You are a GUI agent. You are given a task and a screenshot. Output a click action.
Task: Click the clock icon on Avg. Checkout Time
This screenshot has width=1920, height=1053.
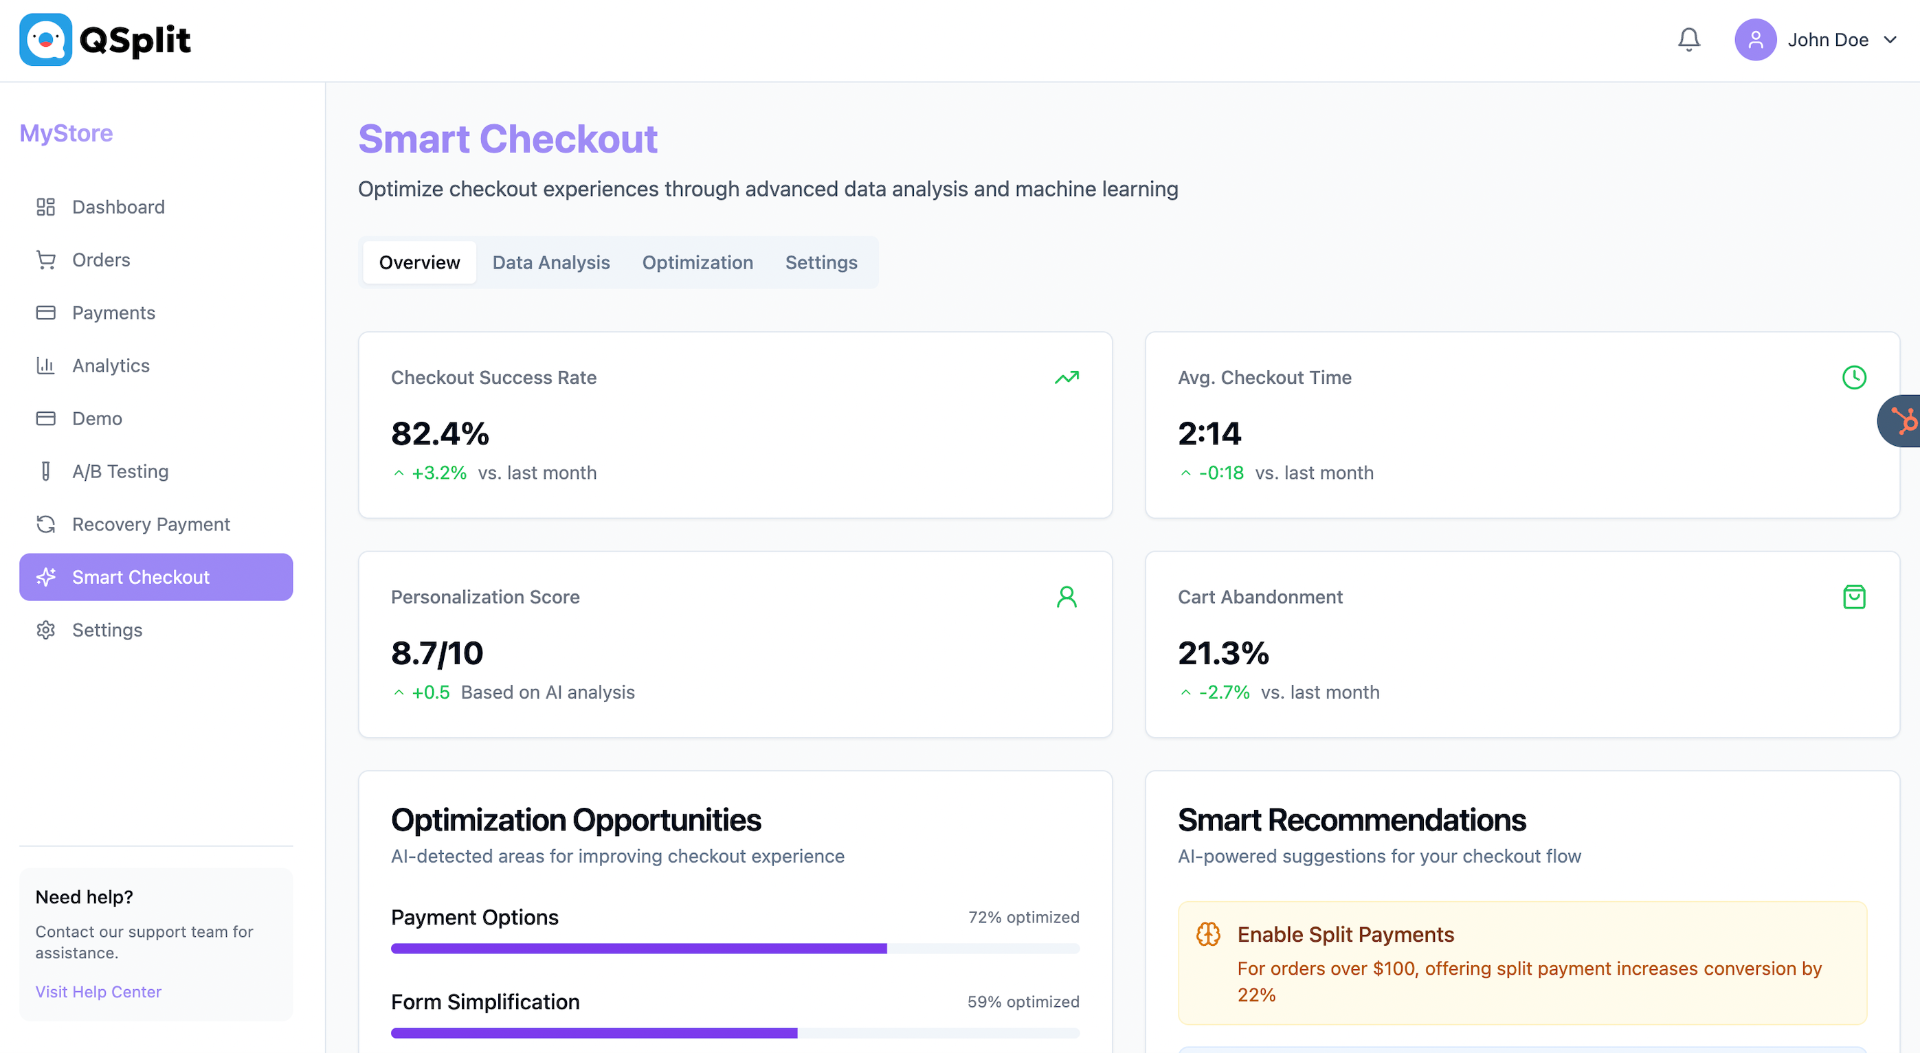click(1853, 378)
